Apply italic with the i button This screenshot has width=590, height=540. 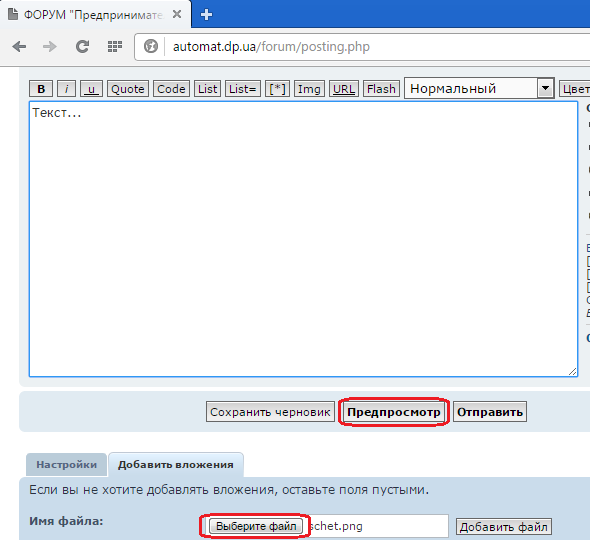click(67, 89)
